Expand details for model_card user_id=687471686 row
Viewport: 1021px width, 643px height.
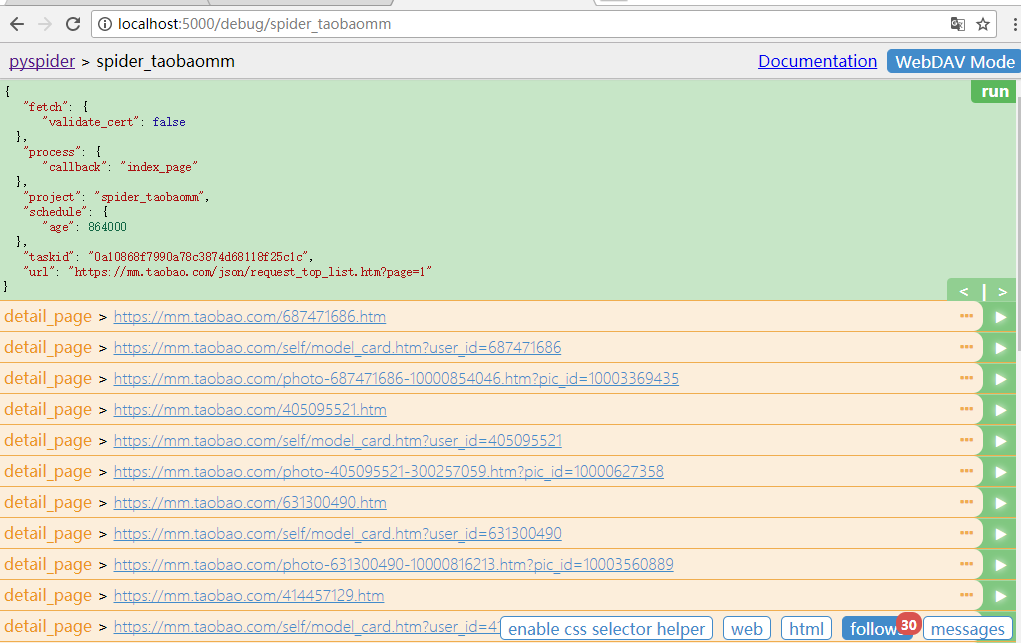(x=966, y=347)
